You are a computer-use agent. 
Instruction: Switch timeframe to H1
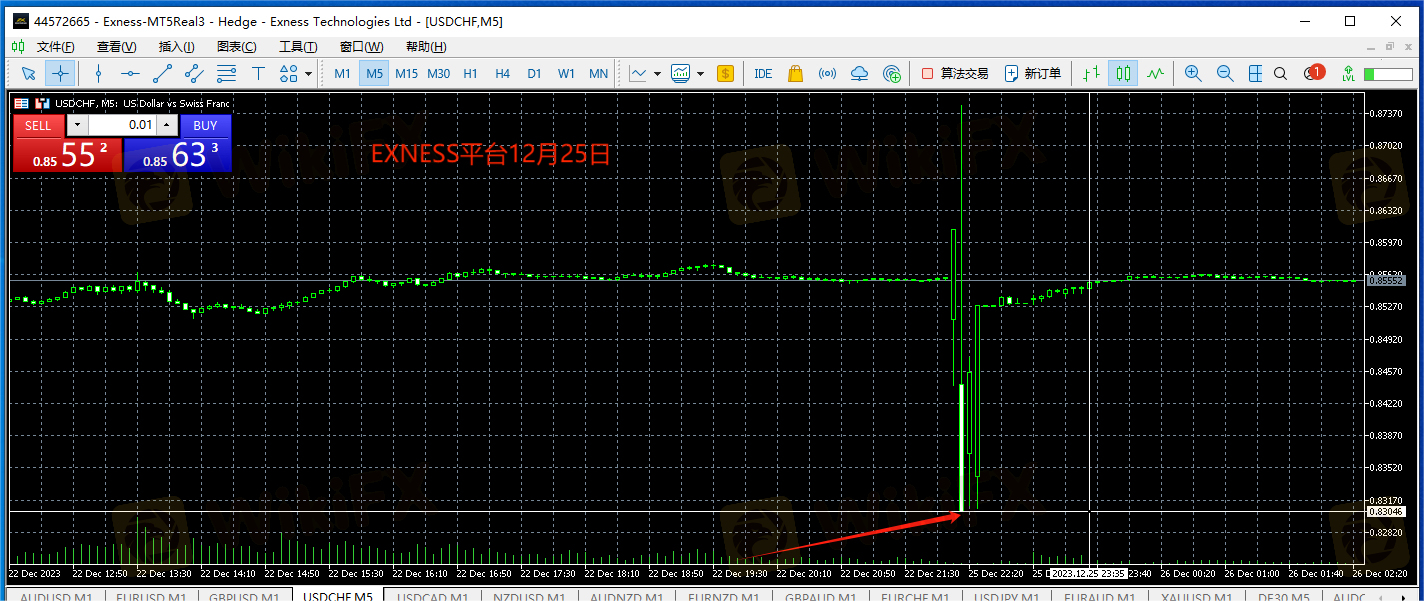pos(471,73)
